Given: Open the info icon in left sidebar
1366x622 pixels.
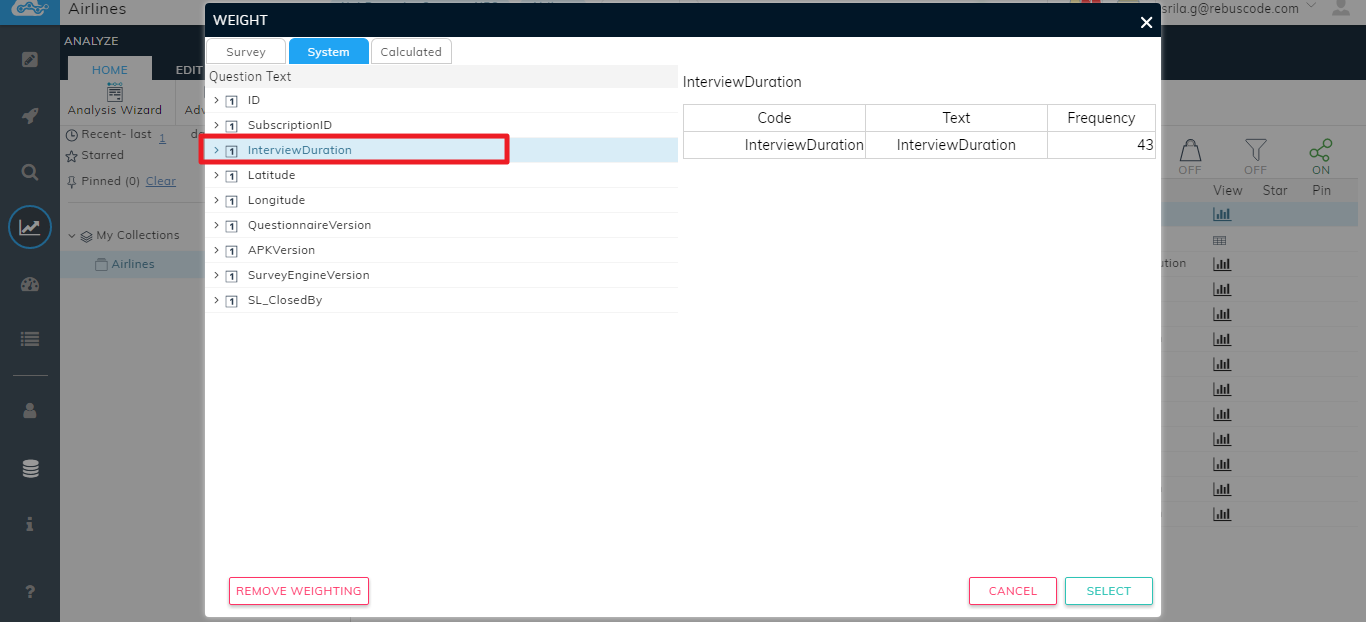Looking at the screenshot, I should (x=30, y=524).
